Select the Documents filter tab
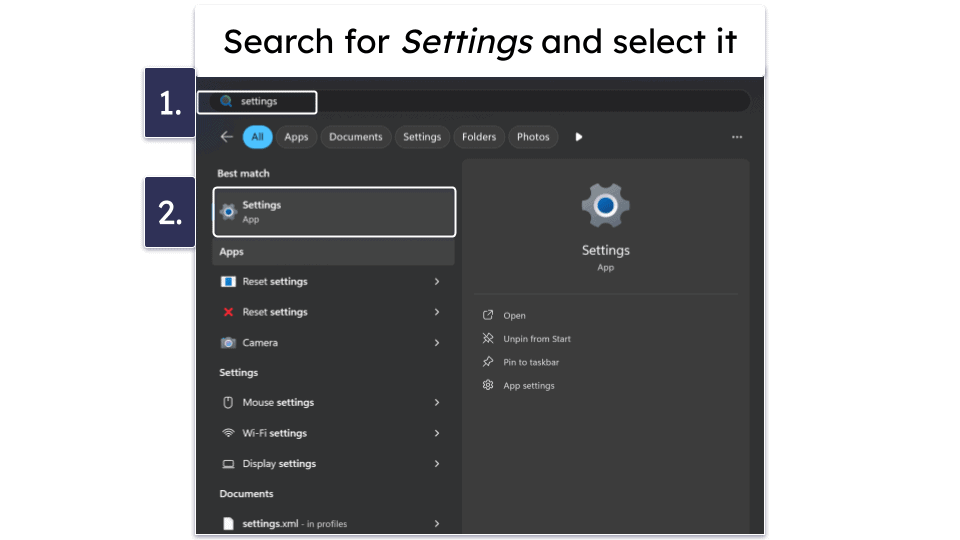Viewport: 960px width, 540px height. coord(356,137)
